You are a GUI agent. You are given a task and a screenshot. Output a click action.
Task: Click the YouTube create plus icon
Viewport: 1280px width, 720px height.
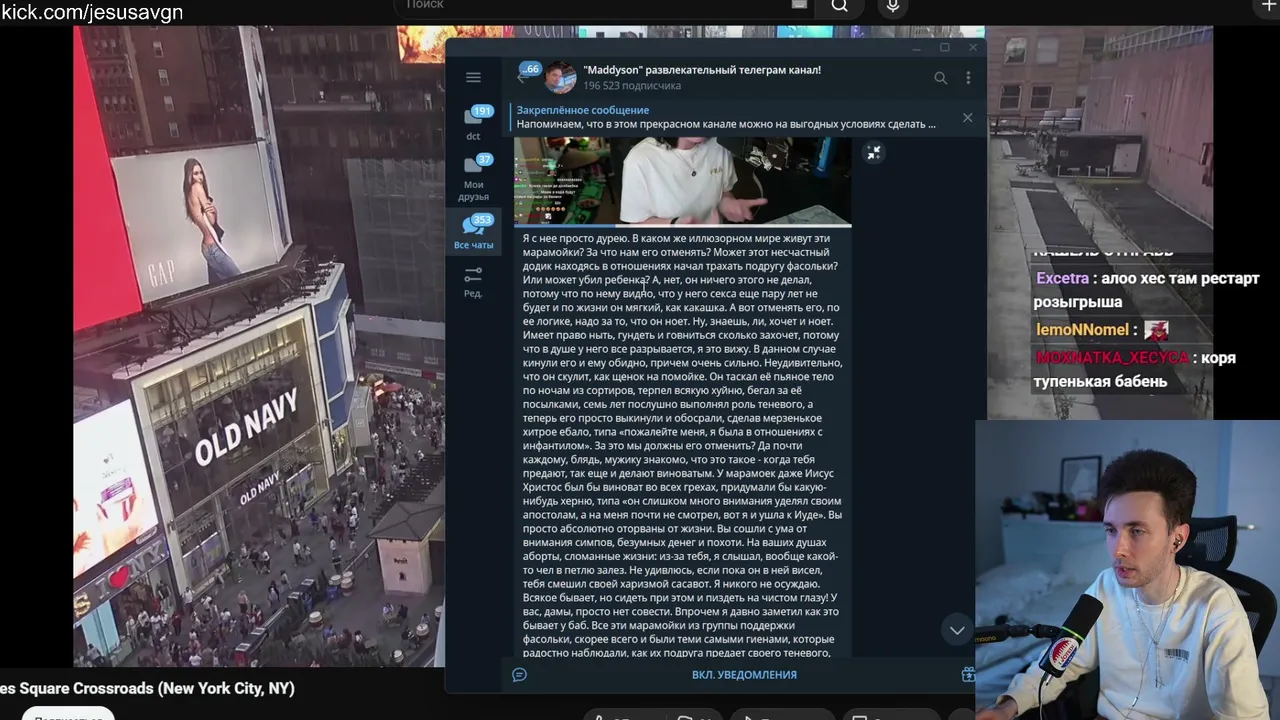pyautogui.click(x=1269, y=6)
